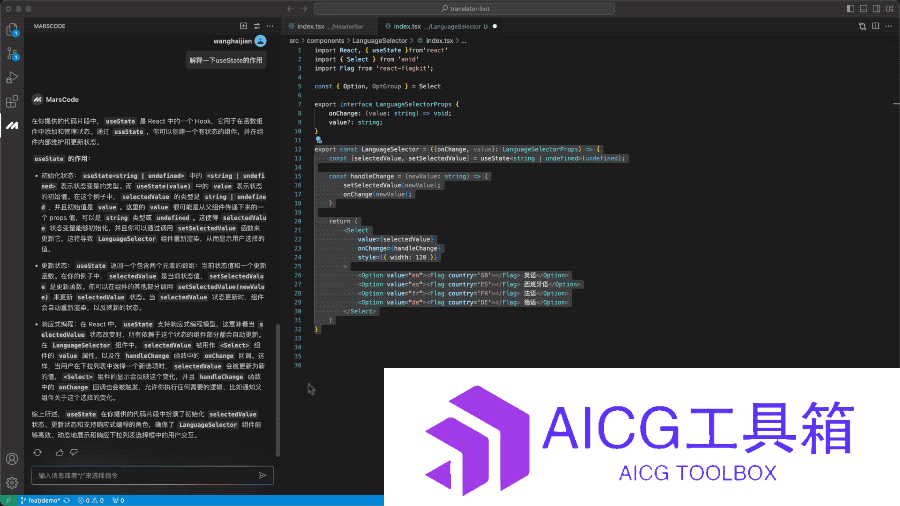
Task: Open remote window indicator in status bar
Action: tap(7, 500)
